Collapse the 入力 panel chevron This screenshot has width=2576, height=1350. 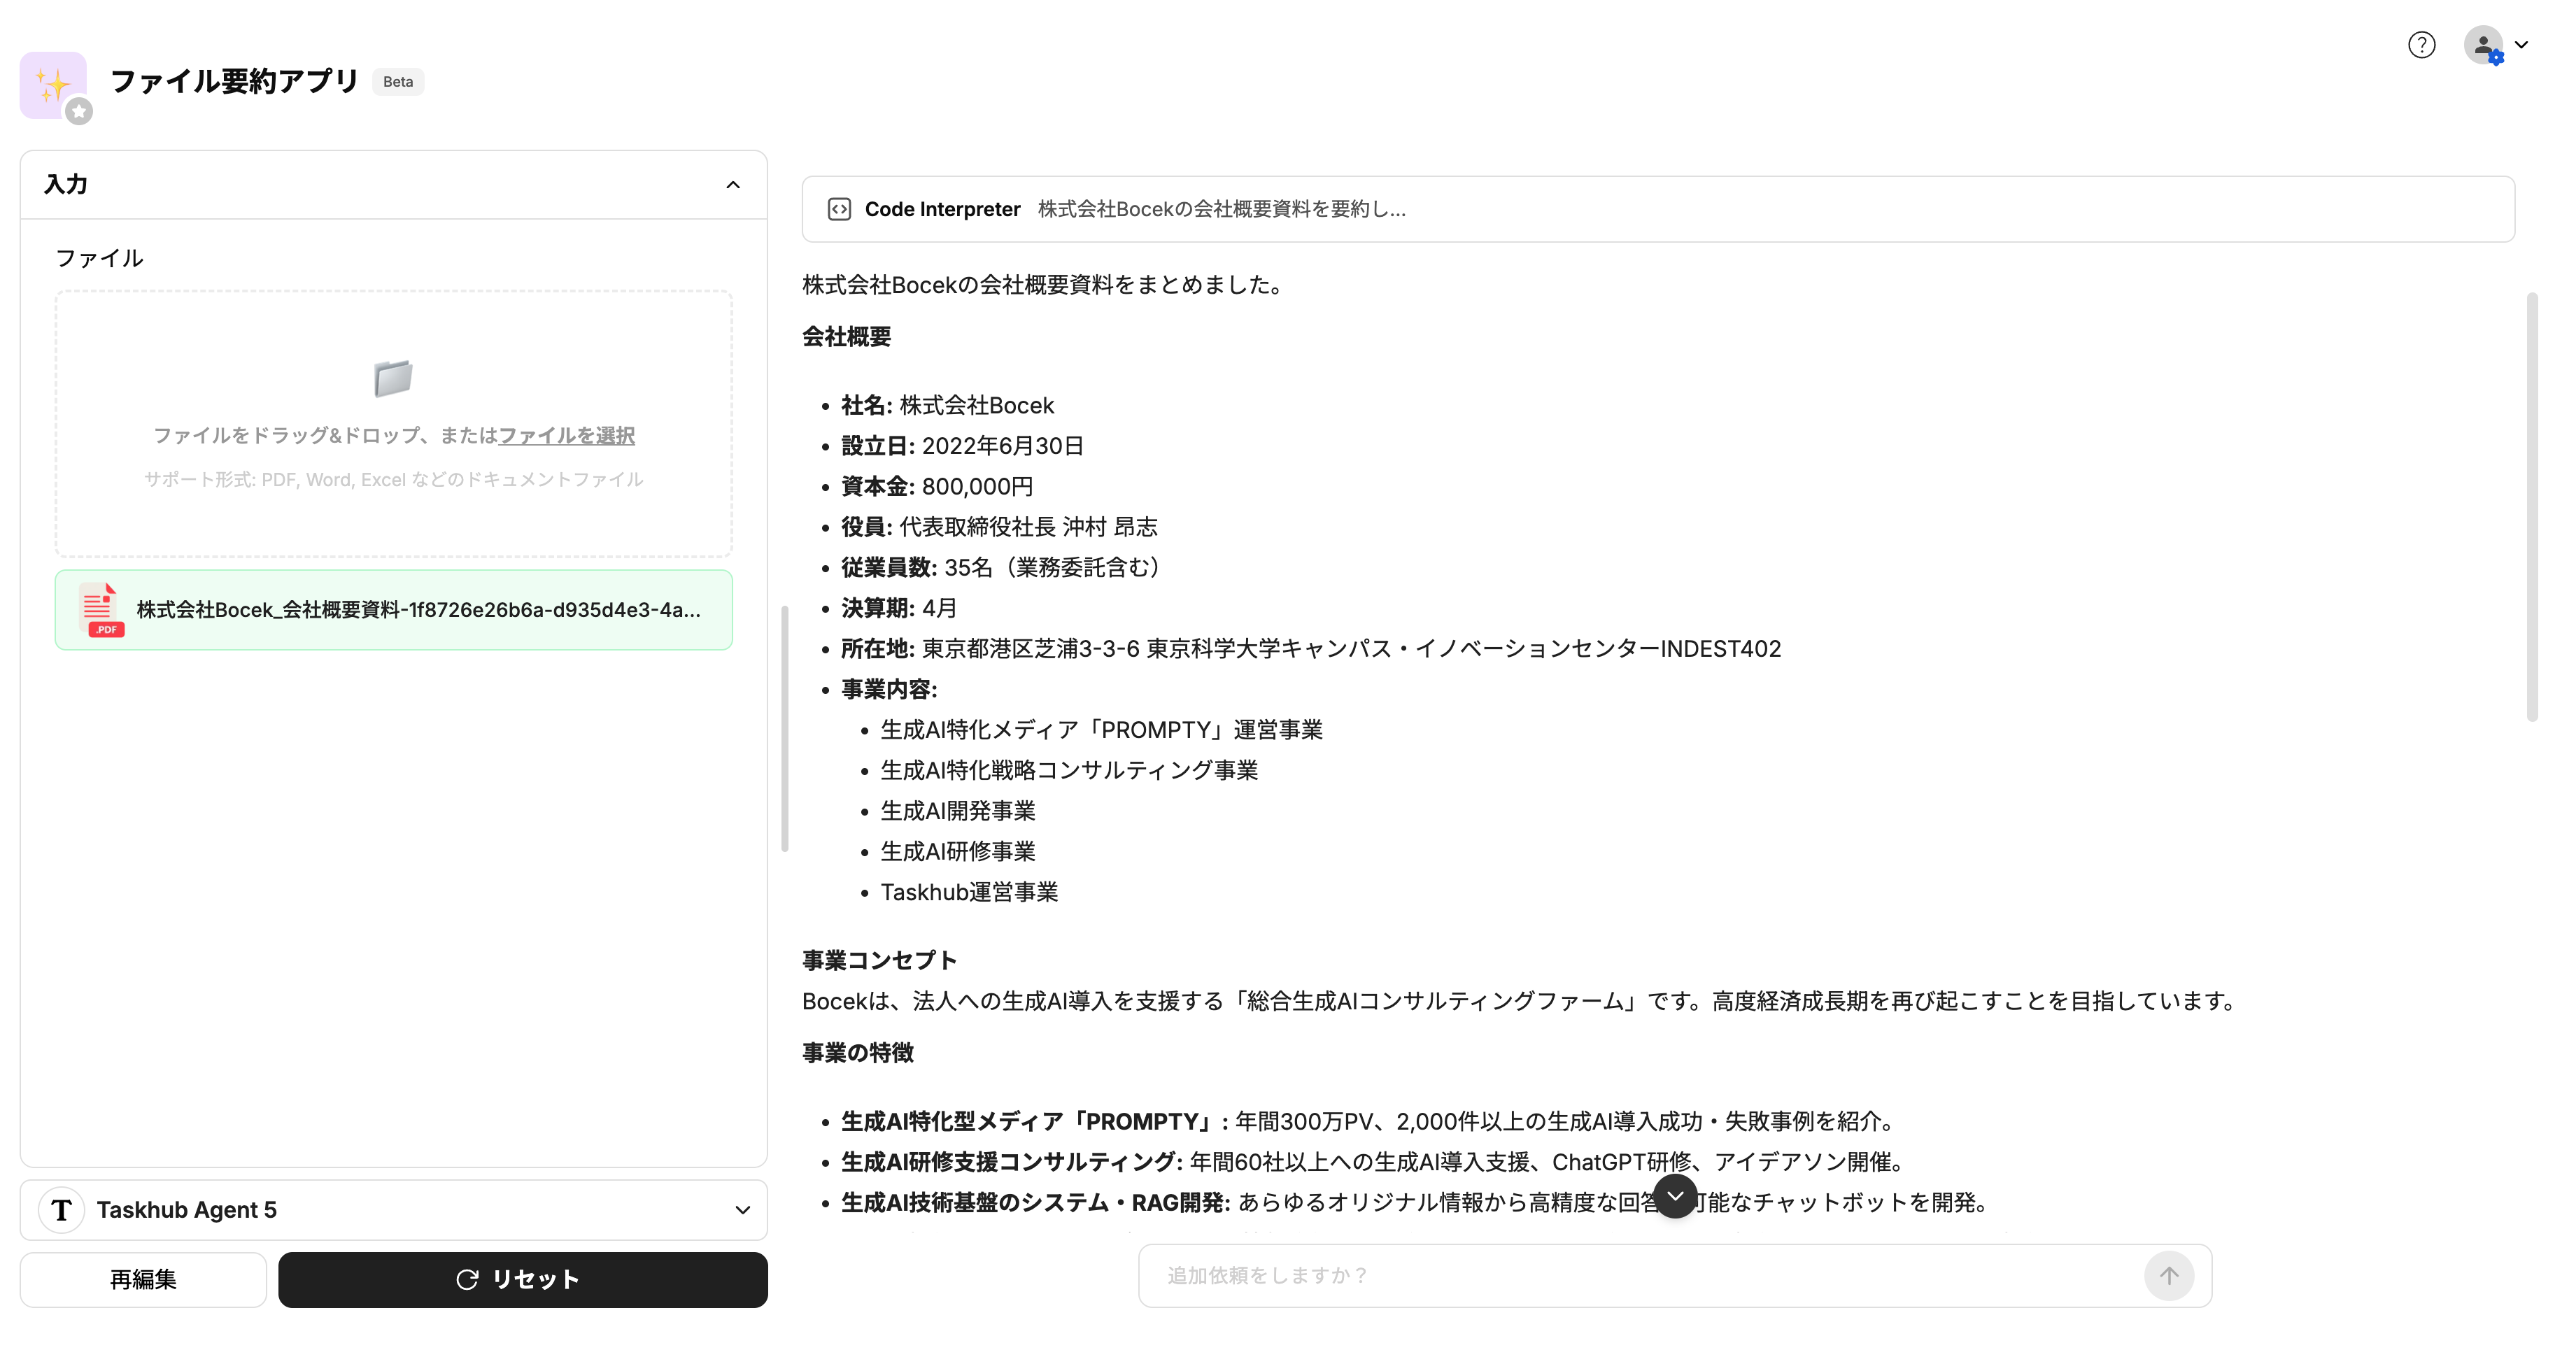click(733, 185)
